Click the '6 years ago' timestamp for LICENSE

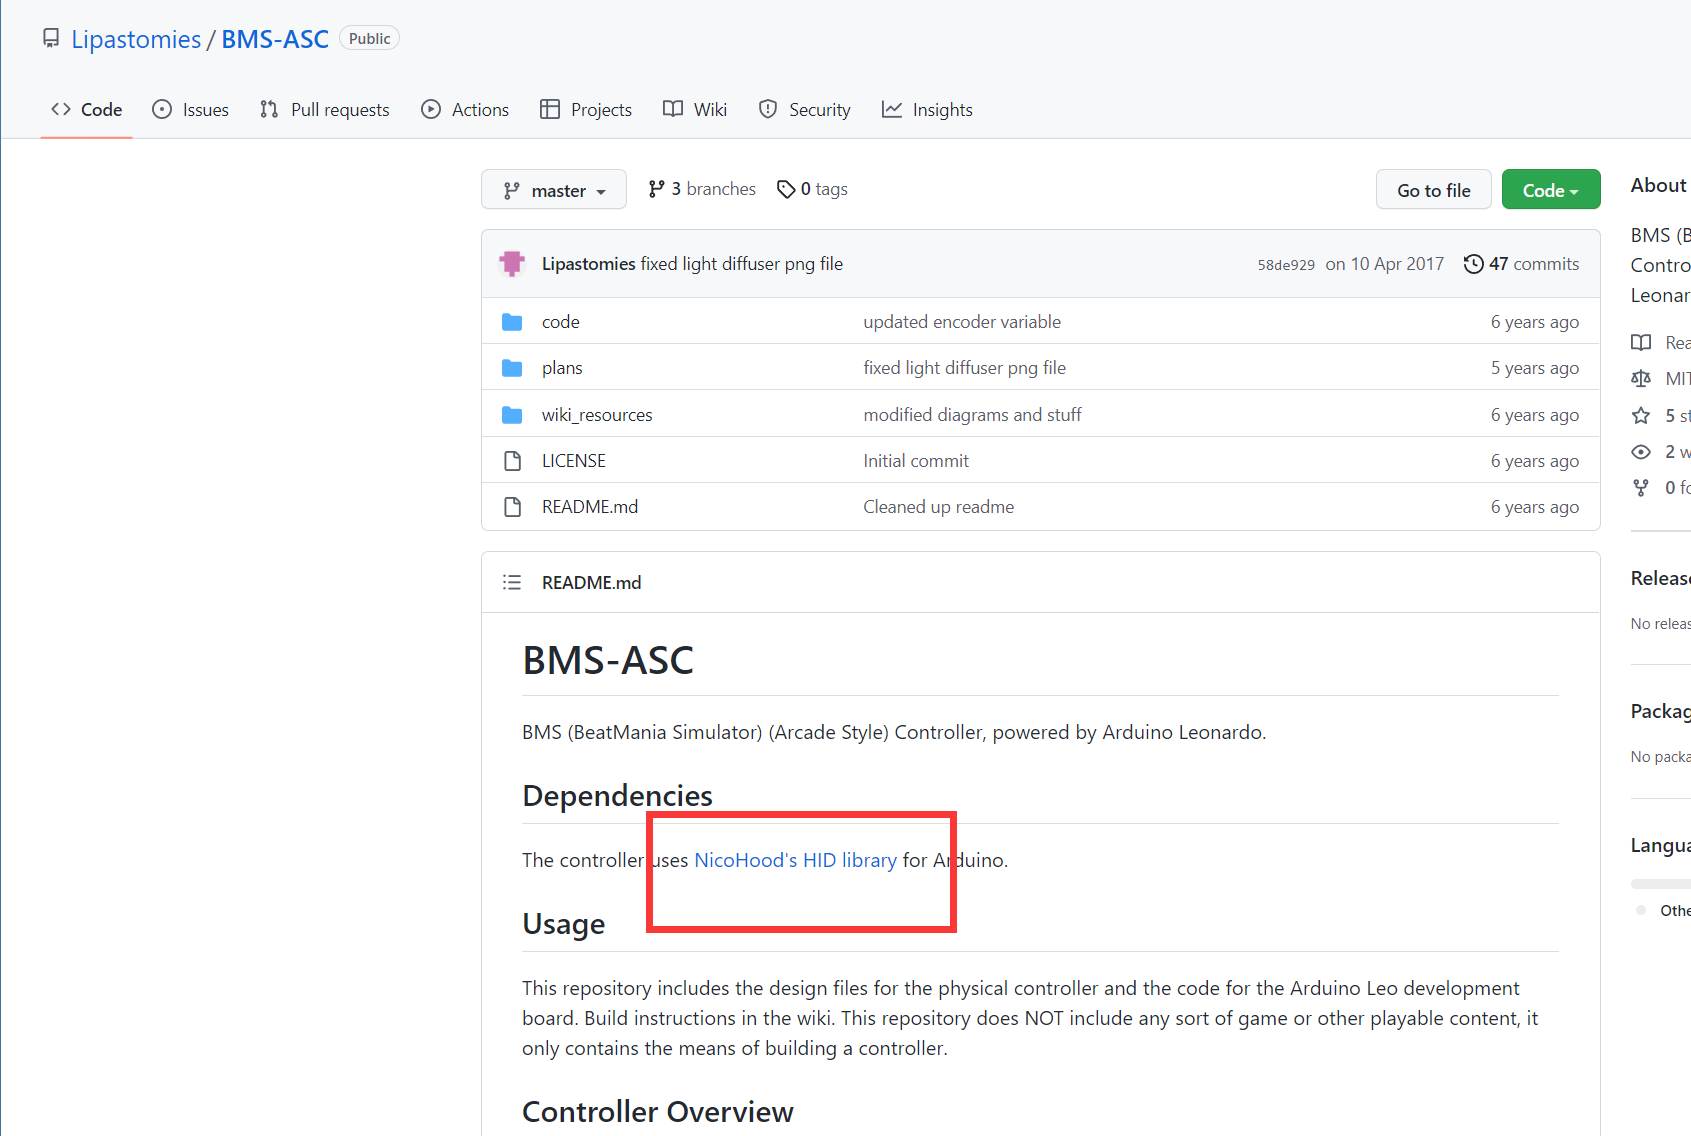pos(1534,461)
